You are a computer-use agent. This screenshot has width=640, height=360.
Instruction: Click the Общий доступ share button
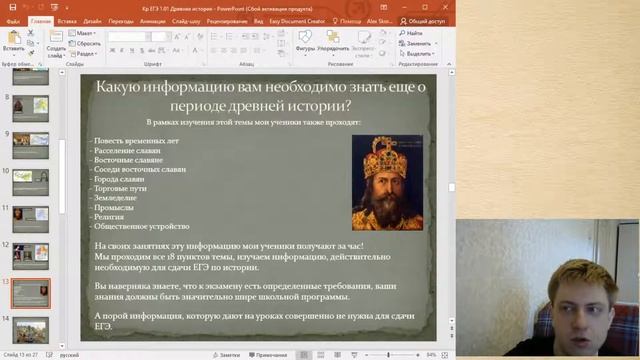click(x=423, y=21)
